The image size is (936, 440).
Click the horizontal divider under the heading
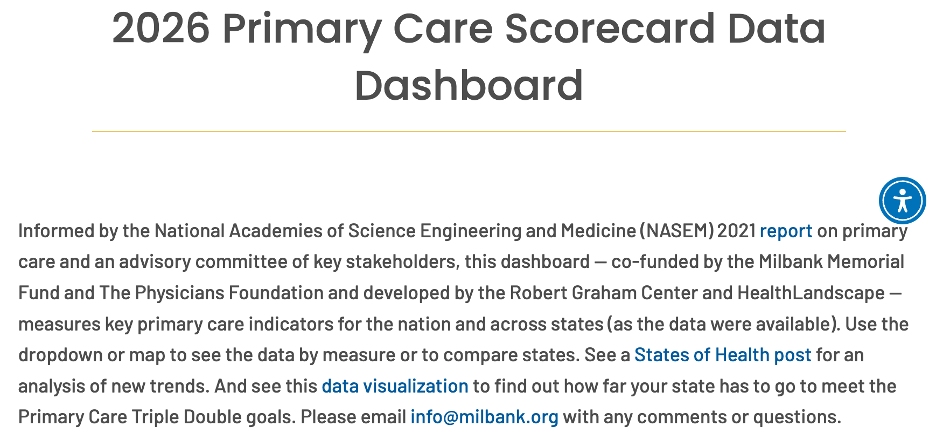[x=468, y=131]
